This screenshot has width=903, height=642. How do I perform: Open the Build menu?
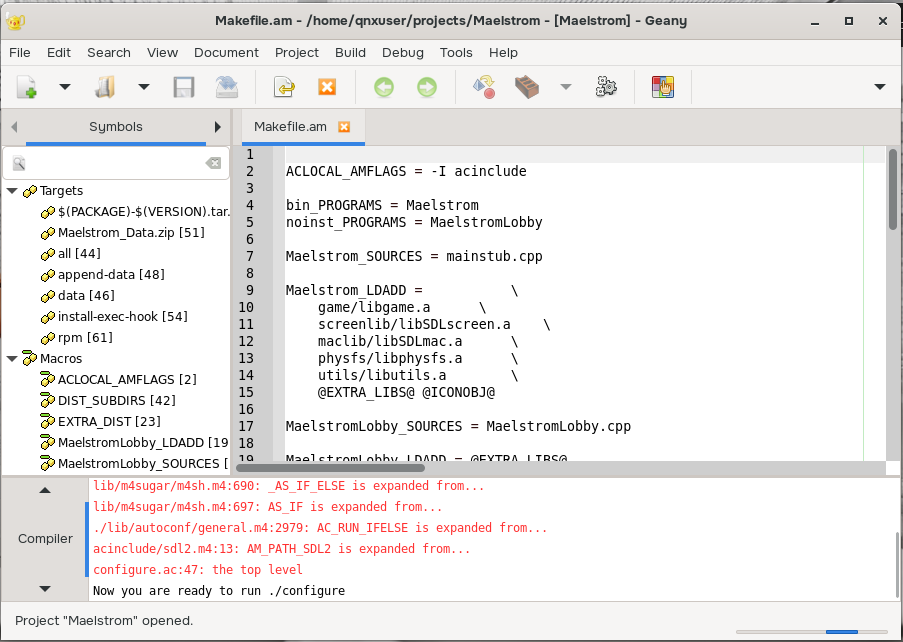350,52
